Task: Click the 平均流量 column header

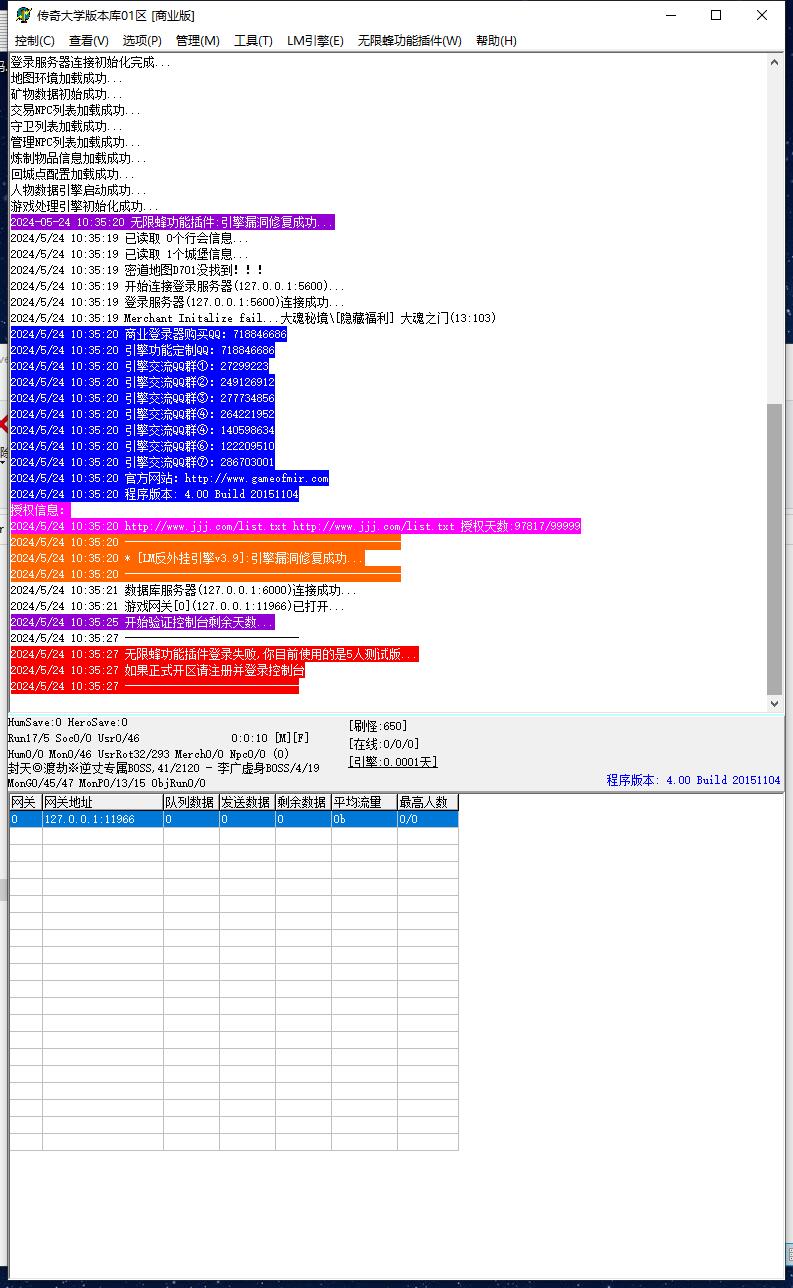Action: click(x=364, y=802)
